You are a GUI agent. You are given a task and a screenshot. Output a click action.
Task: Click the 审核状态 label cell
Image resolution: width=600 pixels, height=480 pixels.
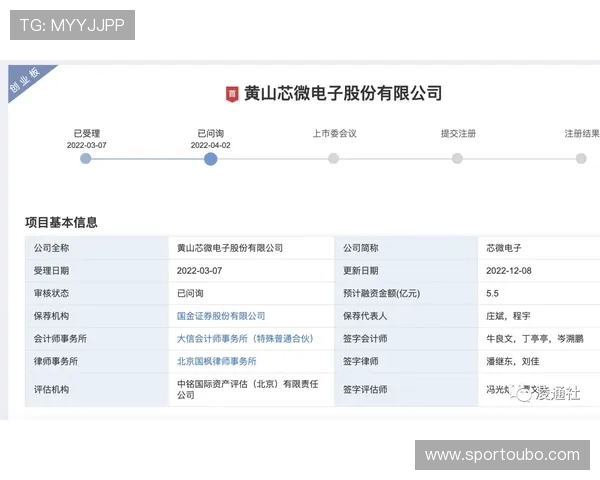pyautogui.click(x=97, y=293)
